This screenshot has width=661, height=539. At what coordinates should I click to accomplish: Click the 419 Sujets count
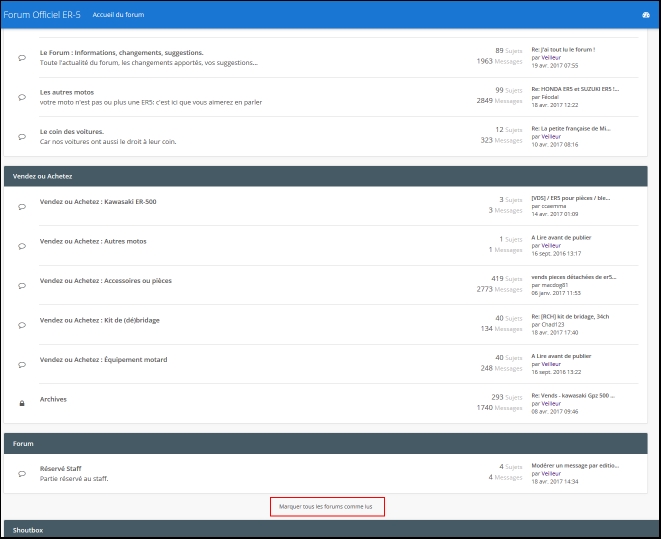(507, 279)
